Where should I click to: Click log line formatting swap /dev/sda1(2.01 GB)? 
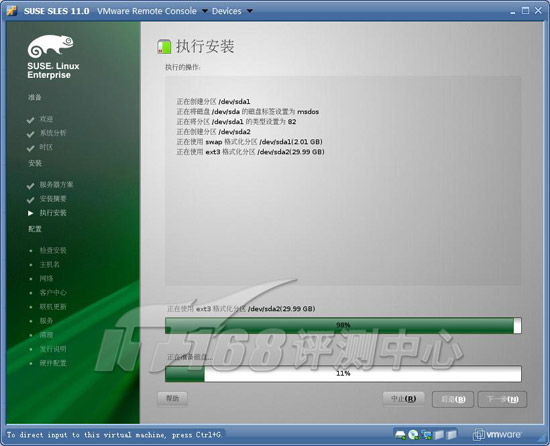pyautogui.click(x=249, y=142)
